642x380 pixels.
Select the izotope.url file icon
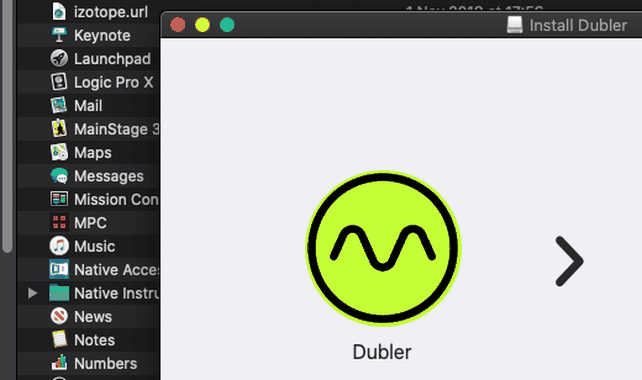[59, 11]
